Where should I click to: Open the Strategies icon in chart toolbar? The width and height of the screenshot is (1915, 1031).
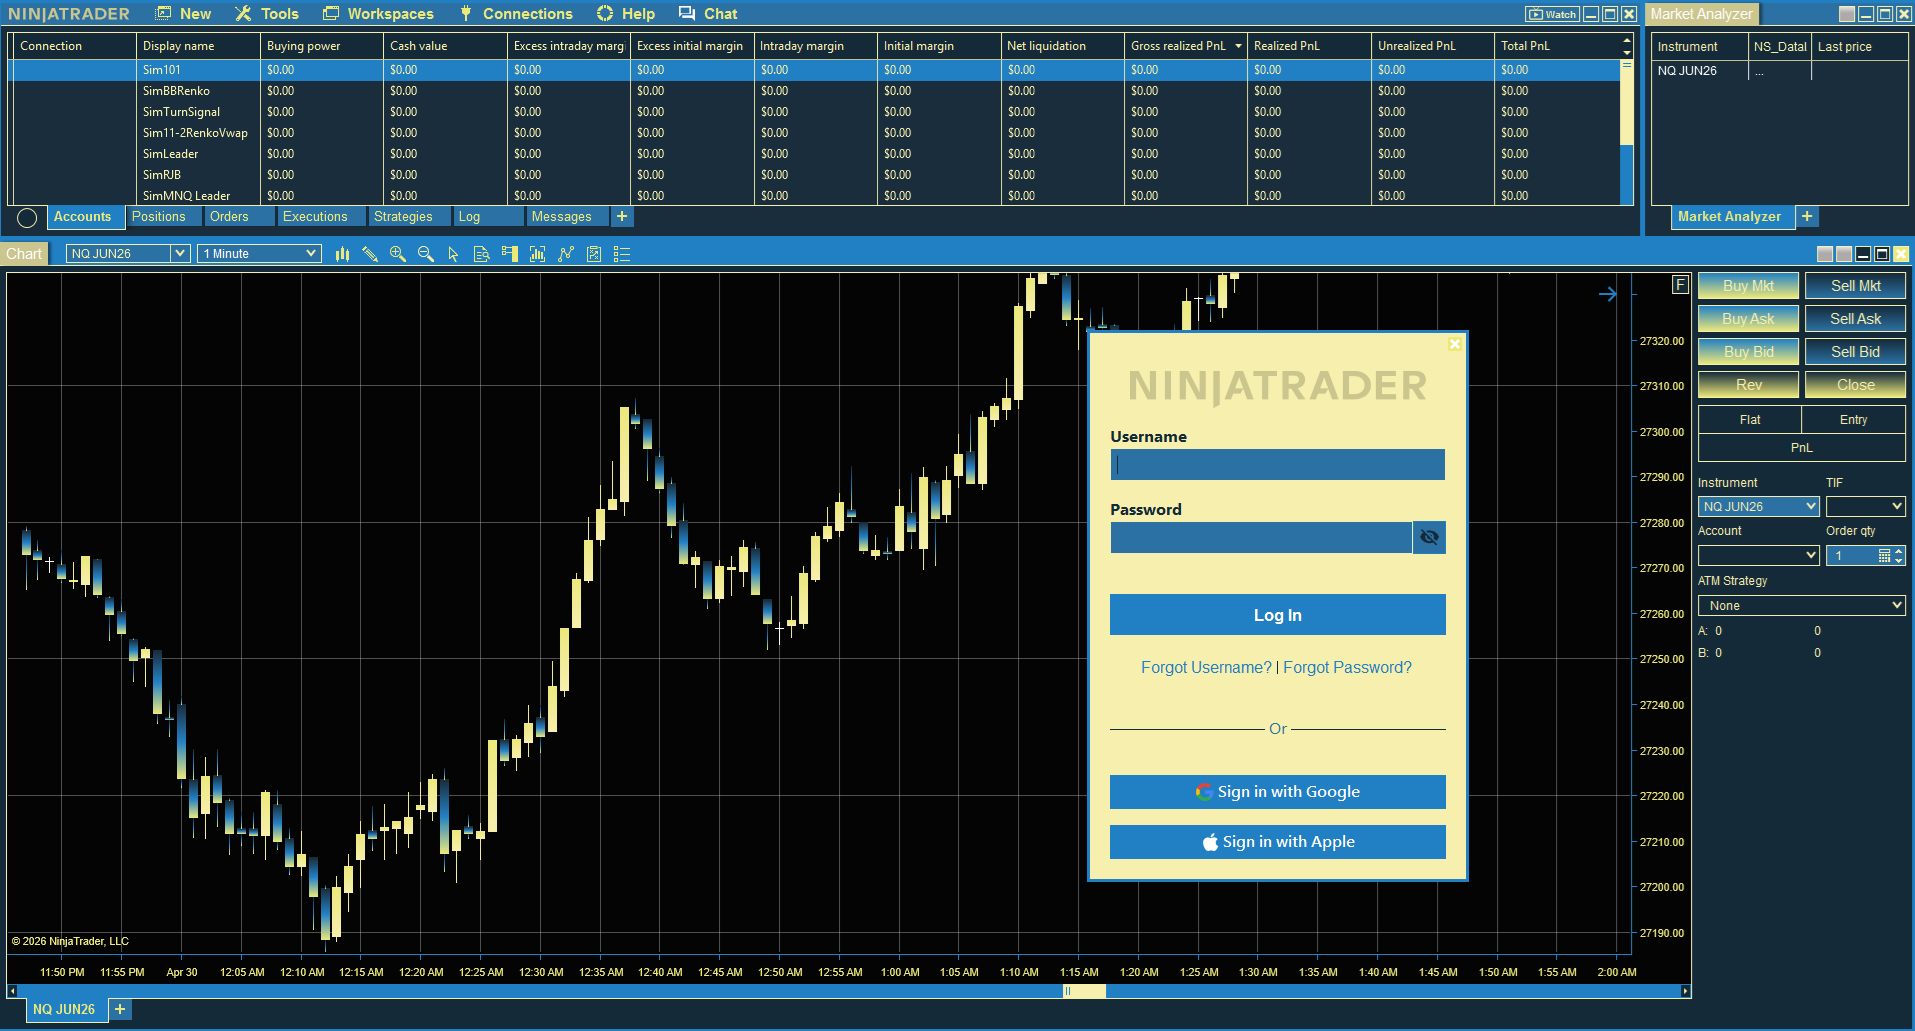coord(594,254)
